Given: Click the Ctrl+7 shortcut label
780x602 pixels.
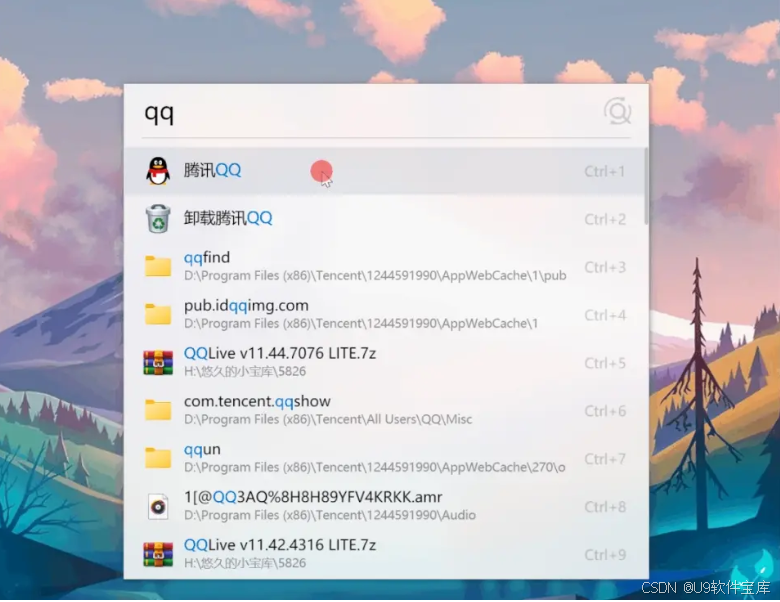Looking at the screenshot, I should (604, 459).
